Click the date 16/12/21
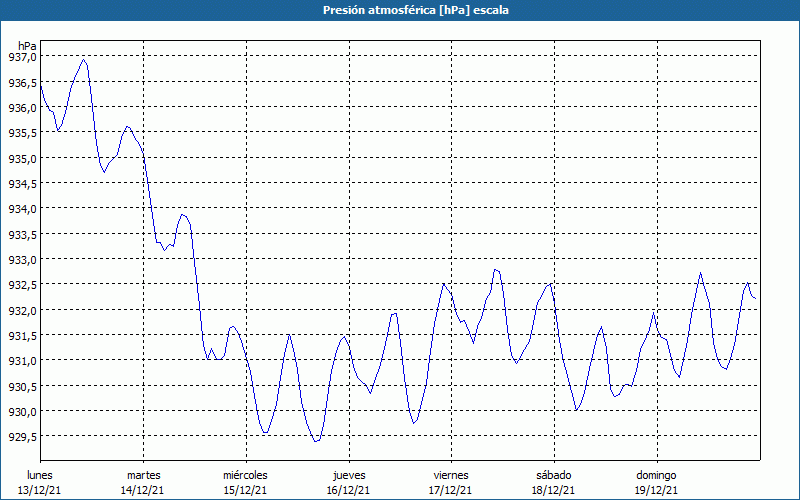 [348, 490]
